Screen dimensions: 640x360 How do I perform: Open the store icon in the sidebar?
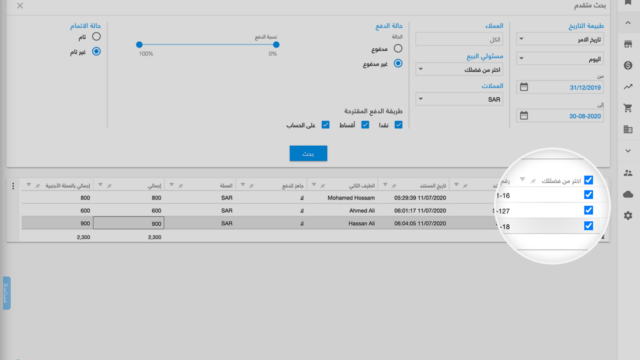click(x=628, y=44)
